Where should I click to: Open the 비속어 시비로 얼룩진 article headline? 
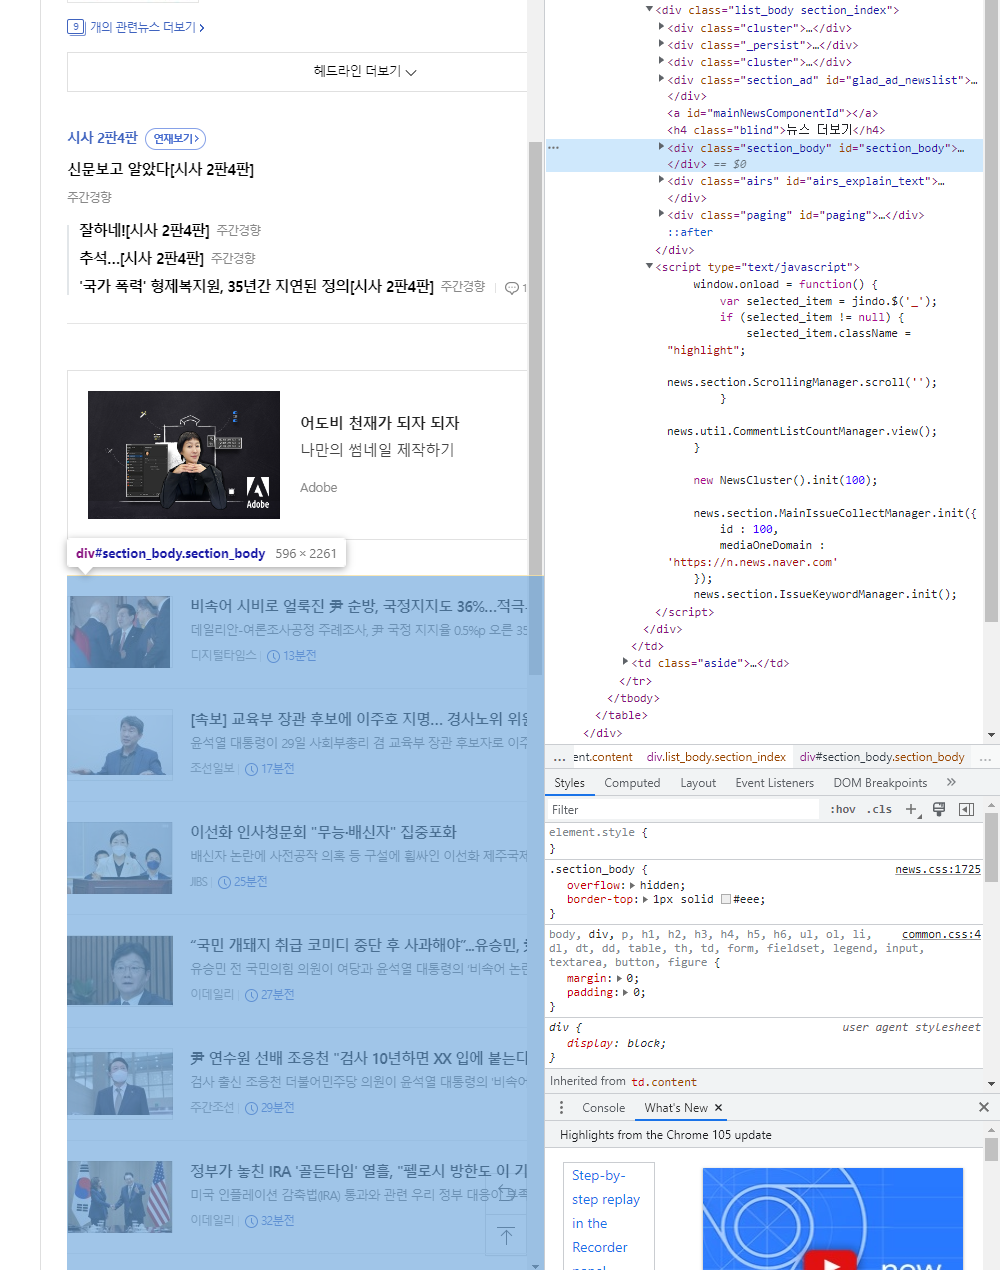click(359, 606)
